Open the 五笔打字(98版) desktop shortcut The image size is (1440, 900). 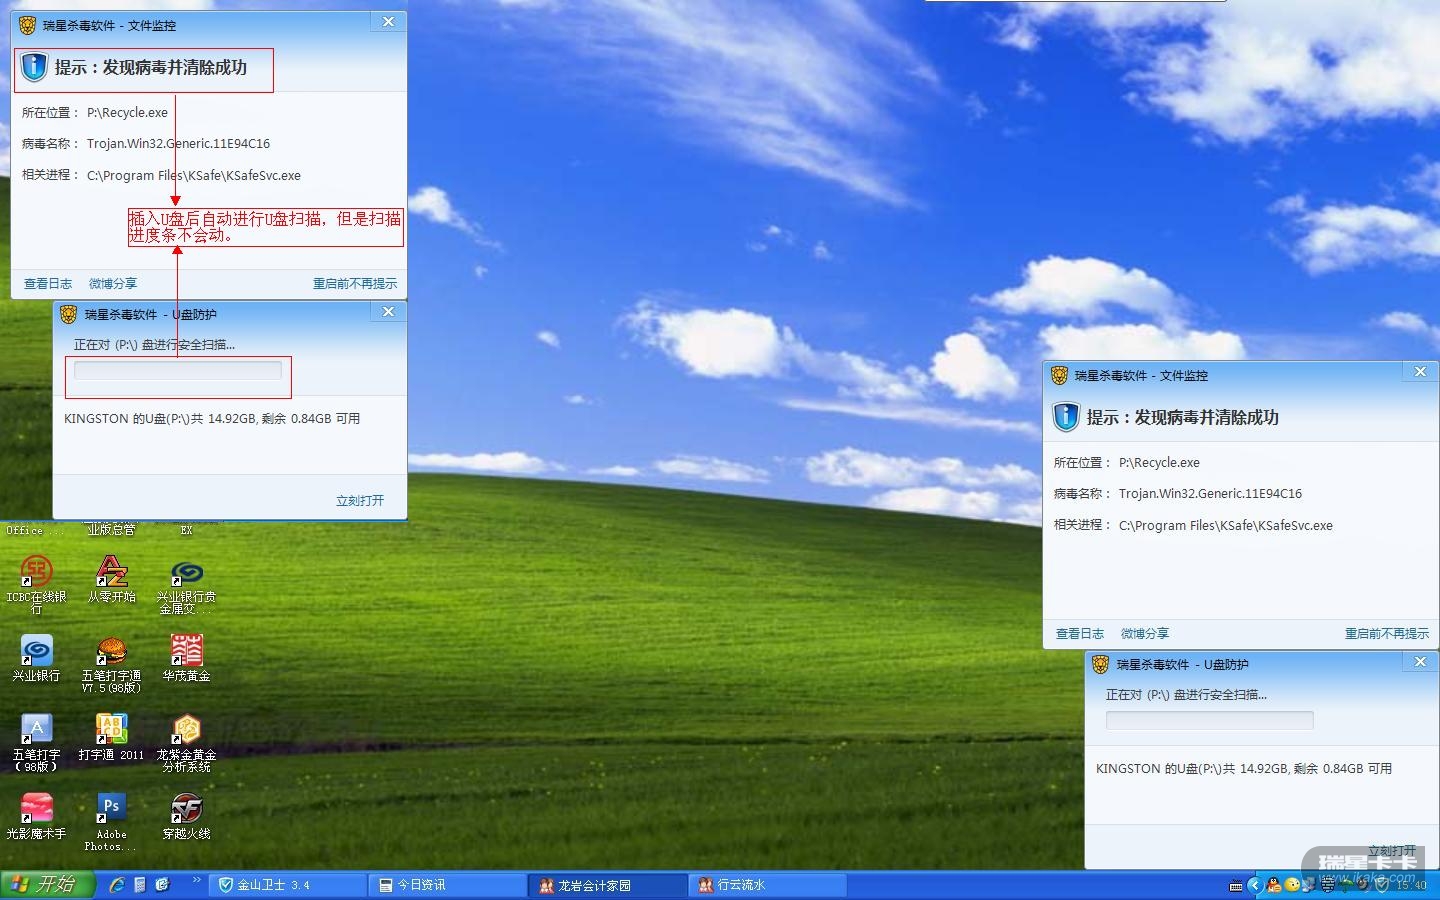pyautogui.click(x=36, y=743)
